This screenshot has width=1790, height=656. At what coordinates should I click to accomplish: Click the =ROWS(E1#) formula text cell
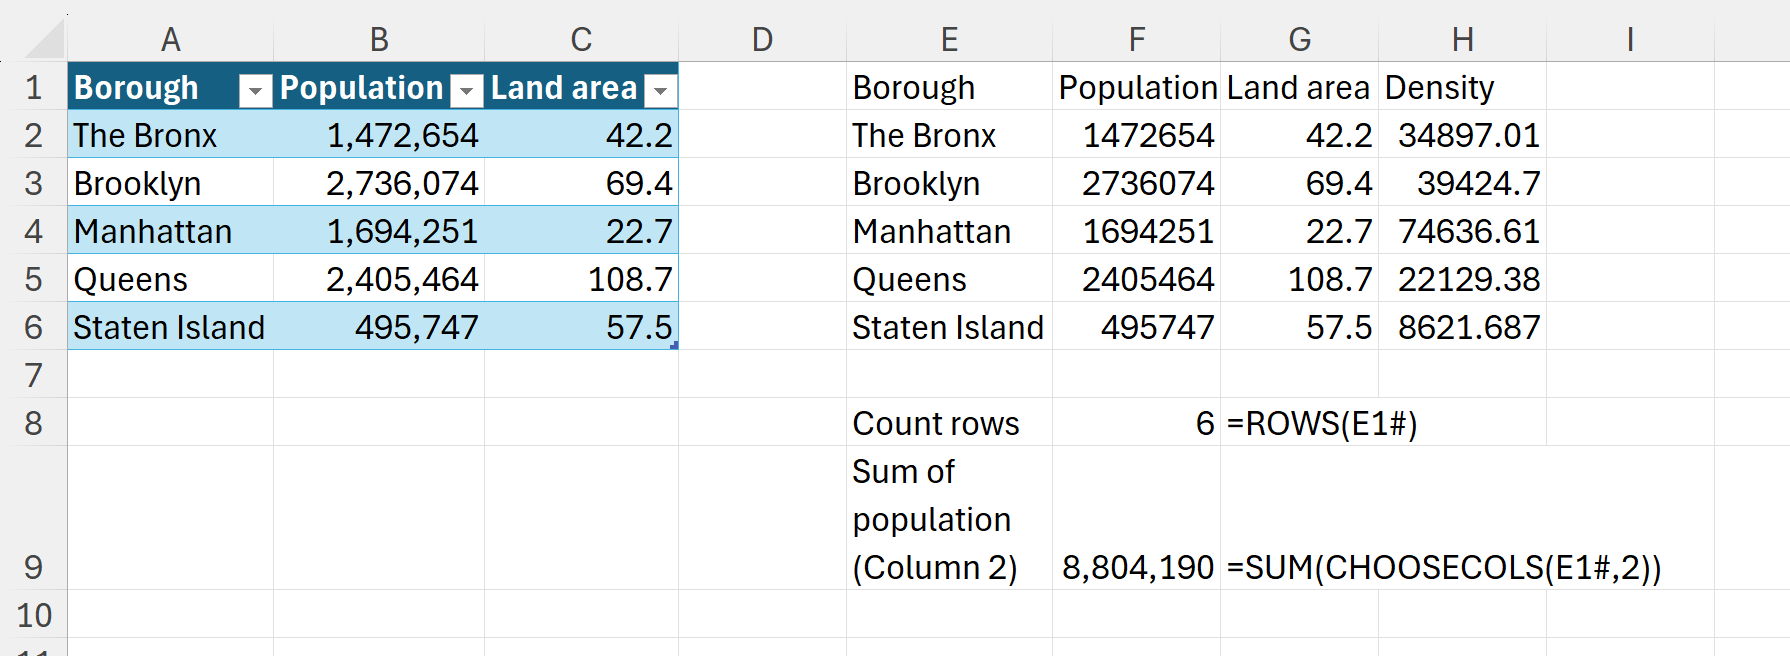1322,423
